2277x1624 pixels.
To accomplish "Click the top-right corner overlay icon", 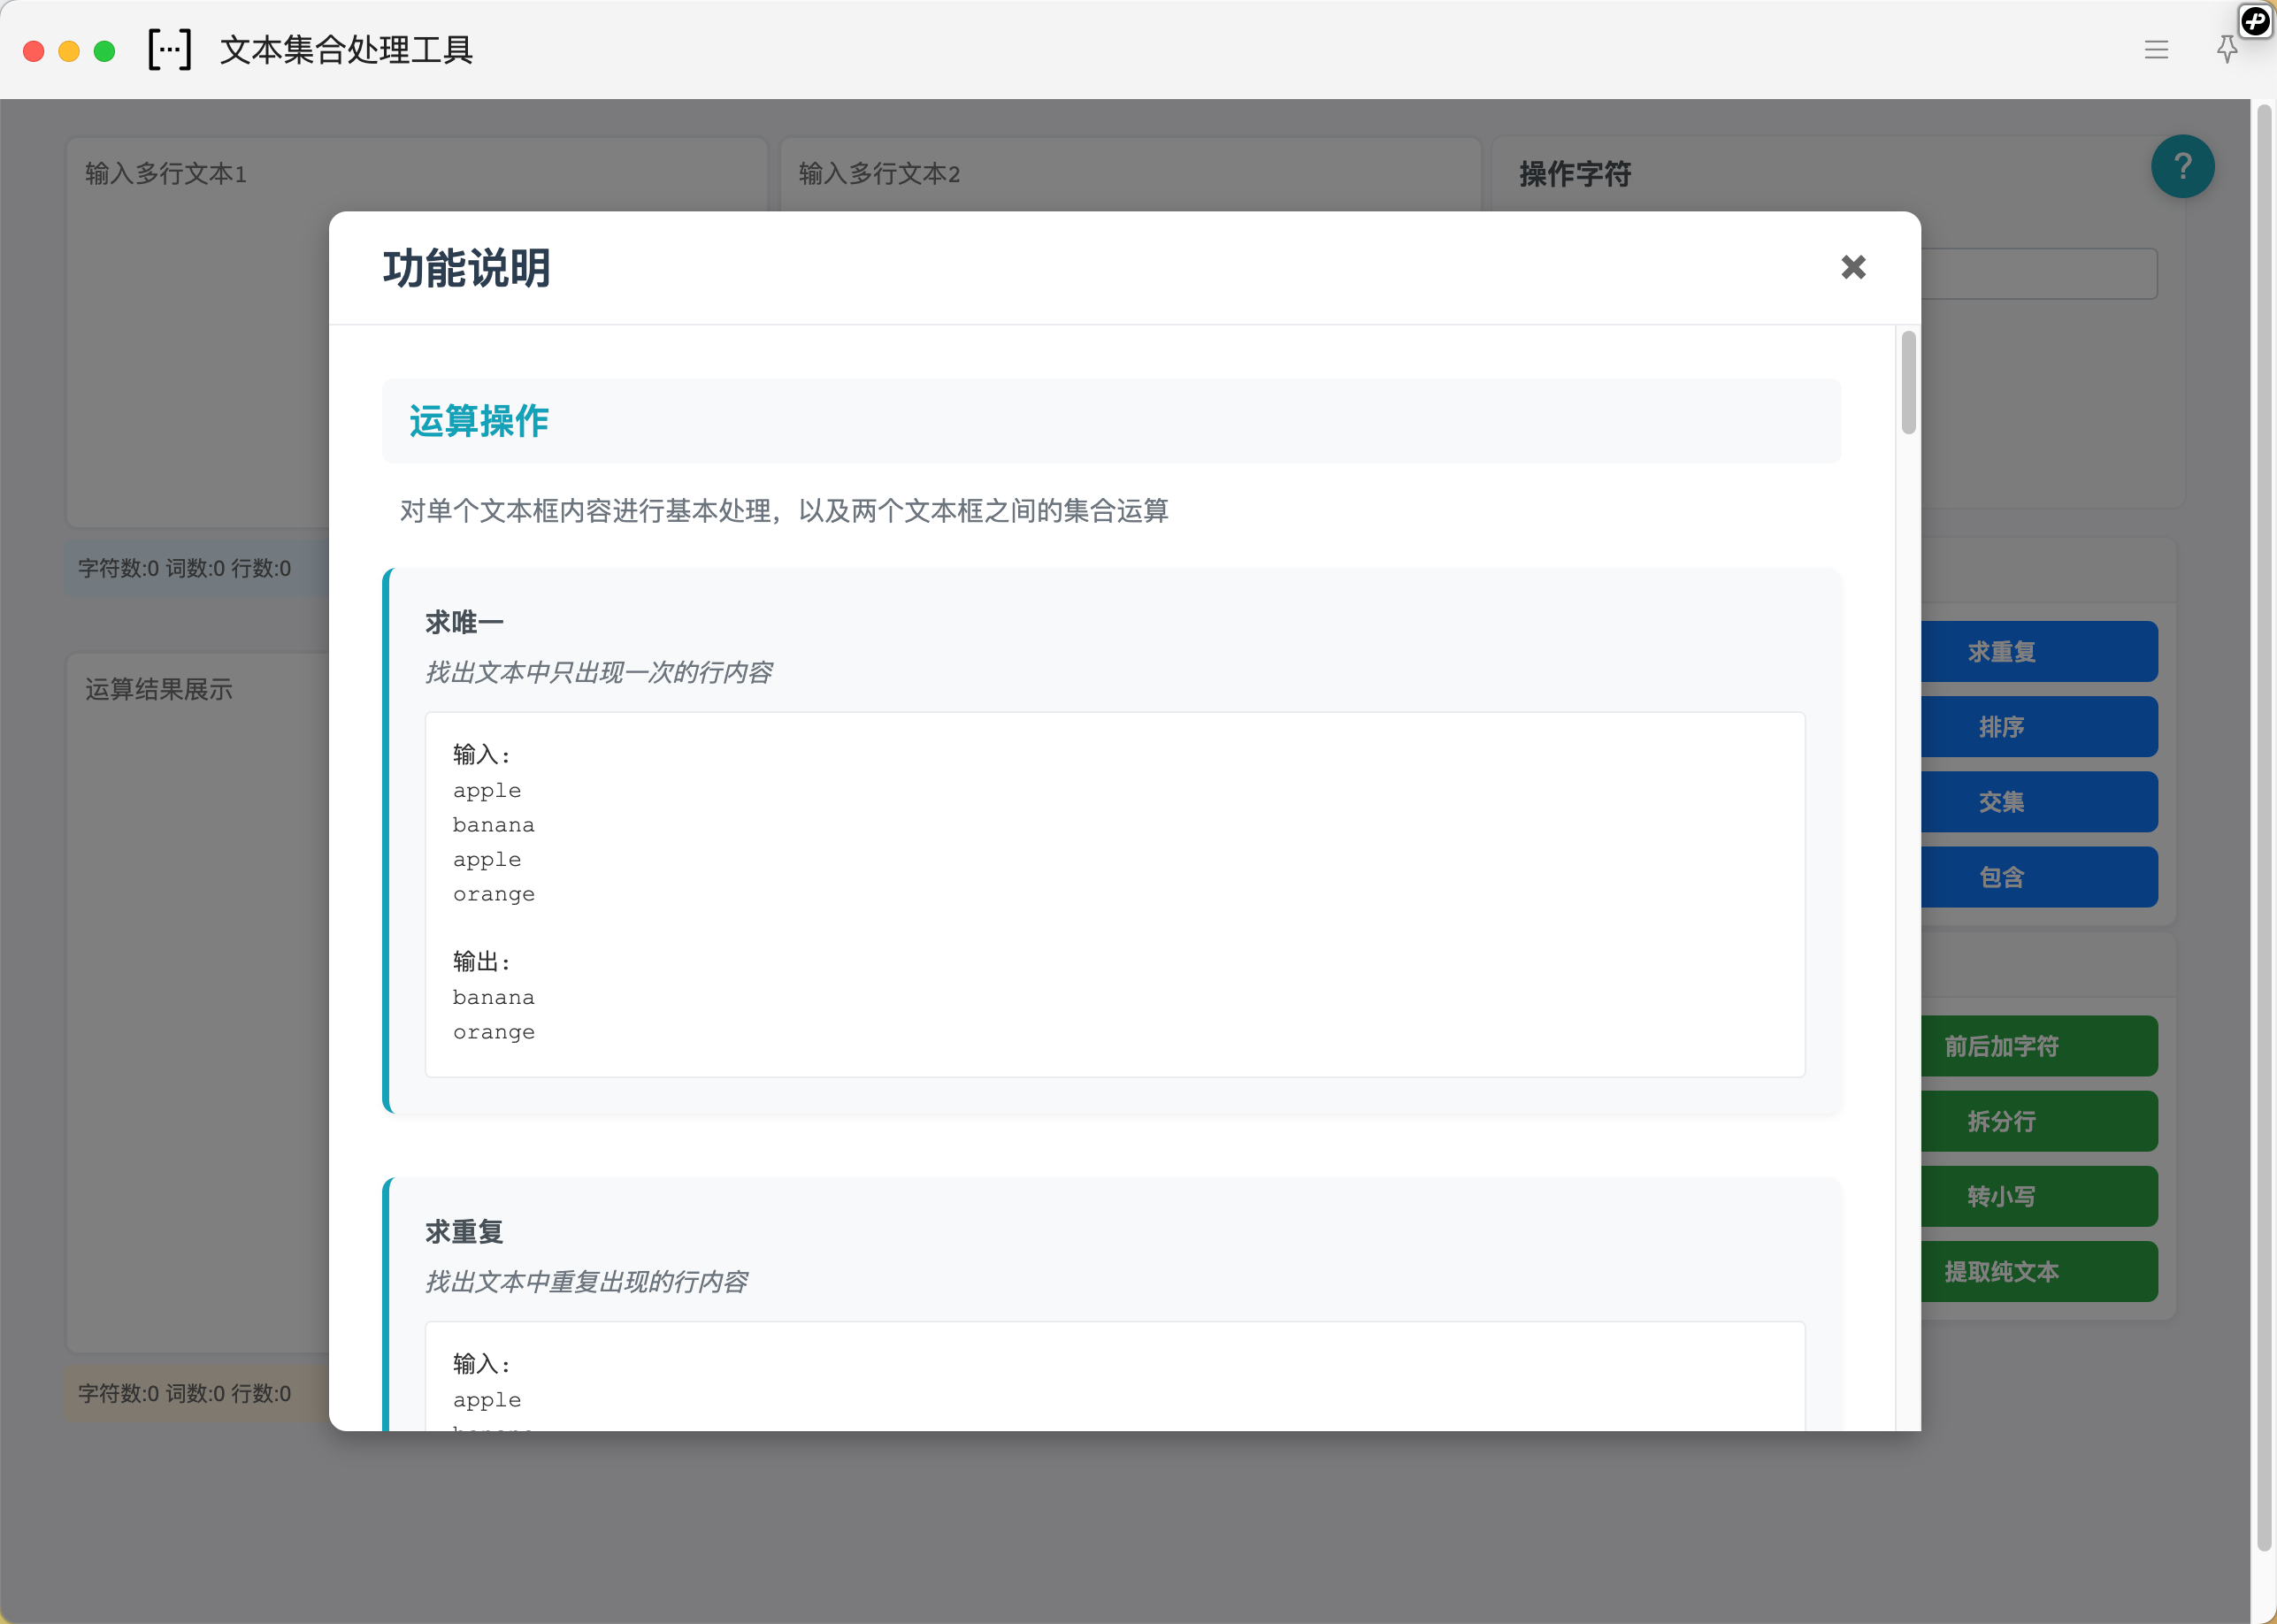I will point(2255,20).
